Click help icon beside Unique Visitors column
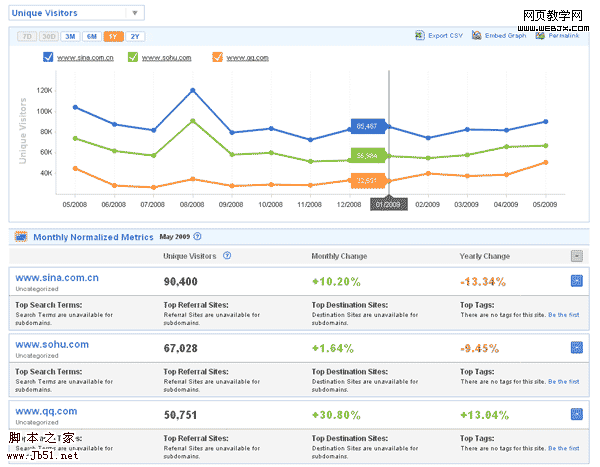Screen dimensions: 600x467 227,255
